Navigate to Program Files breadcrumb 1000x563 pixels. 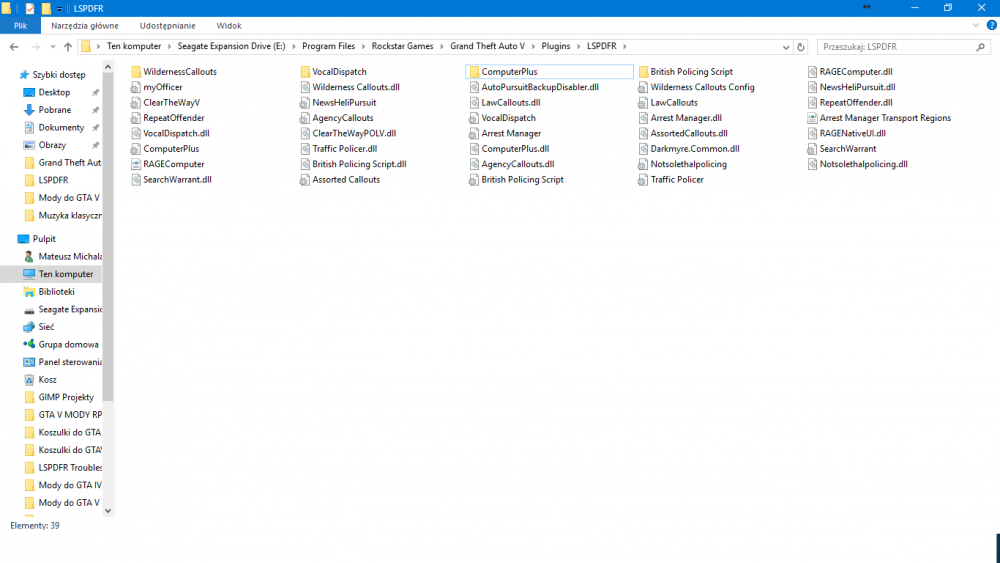[x=328, y=46]
